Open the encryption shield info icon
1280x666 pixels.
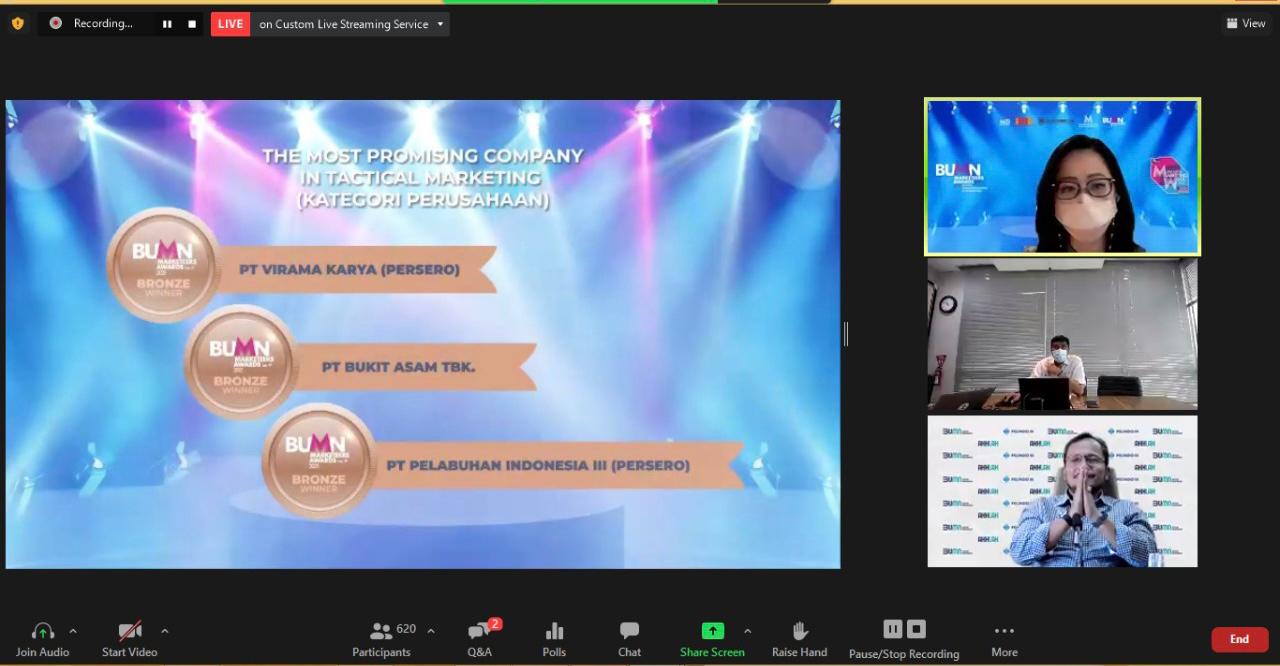tap(17, 23)
